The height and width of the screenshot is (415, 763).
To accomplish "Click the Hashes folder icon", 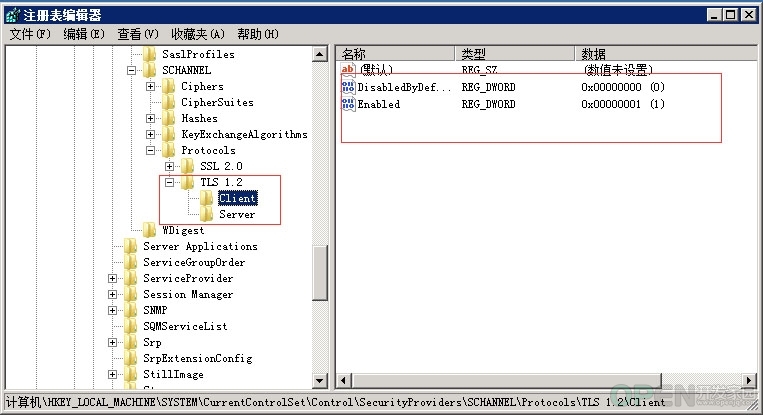I will pyautogui.click(x=169, y=118).
